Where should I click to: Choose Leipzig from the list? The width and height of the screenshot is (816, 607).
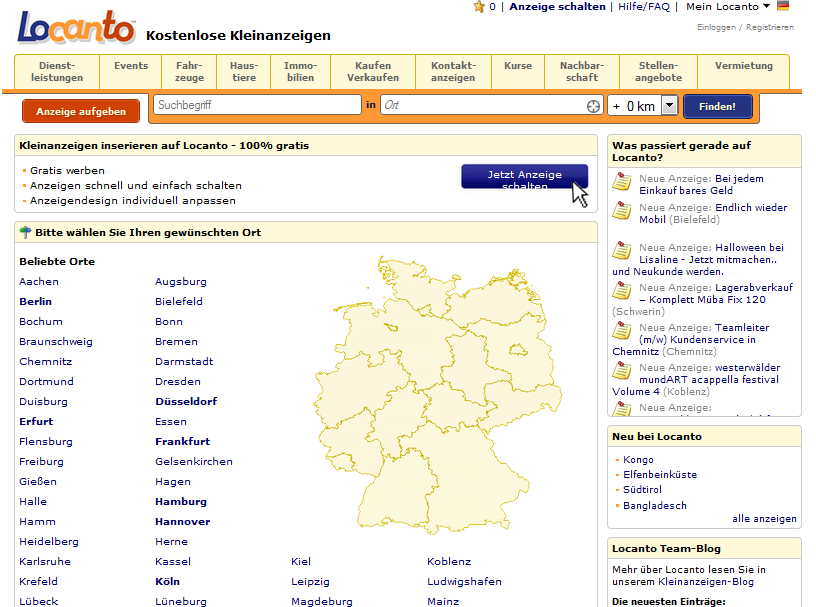pos(310,581)
